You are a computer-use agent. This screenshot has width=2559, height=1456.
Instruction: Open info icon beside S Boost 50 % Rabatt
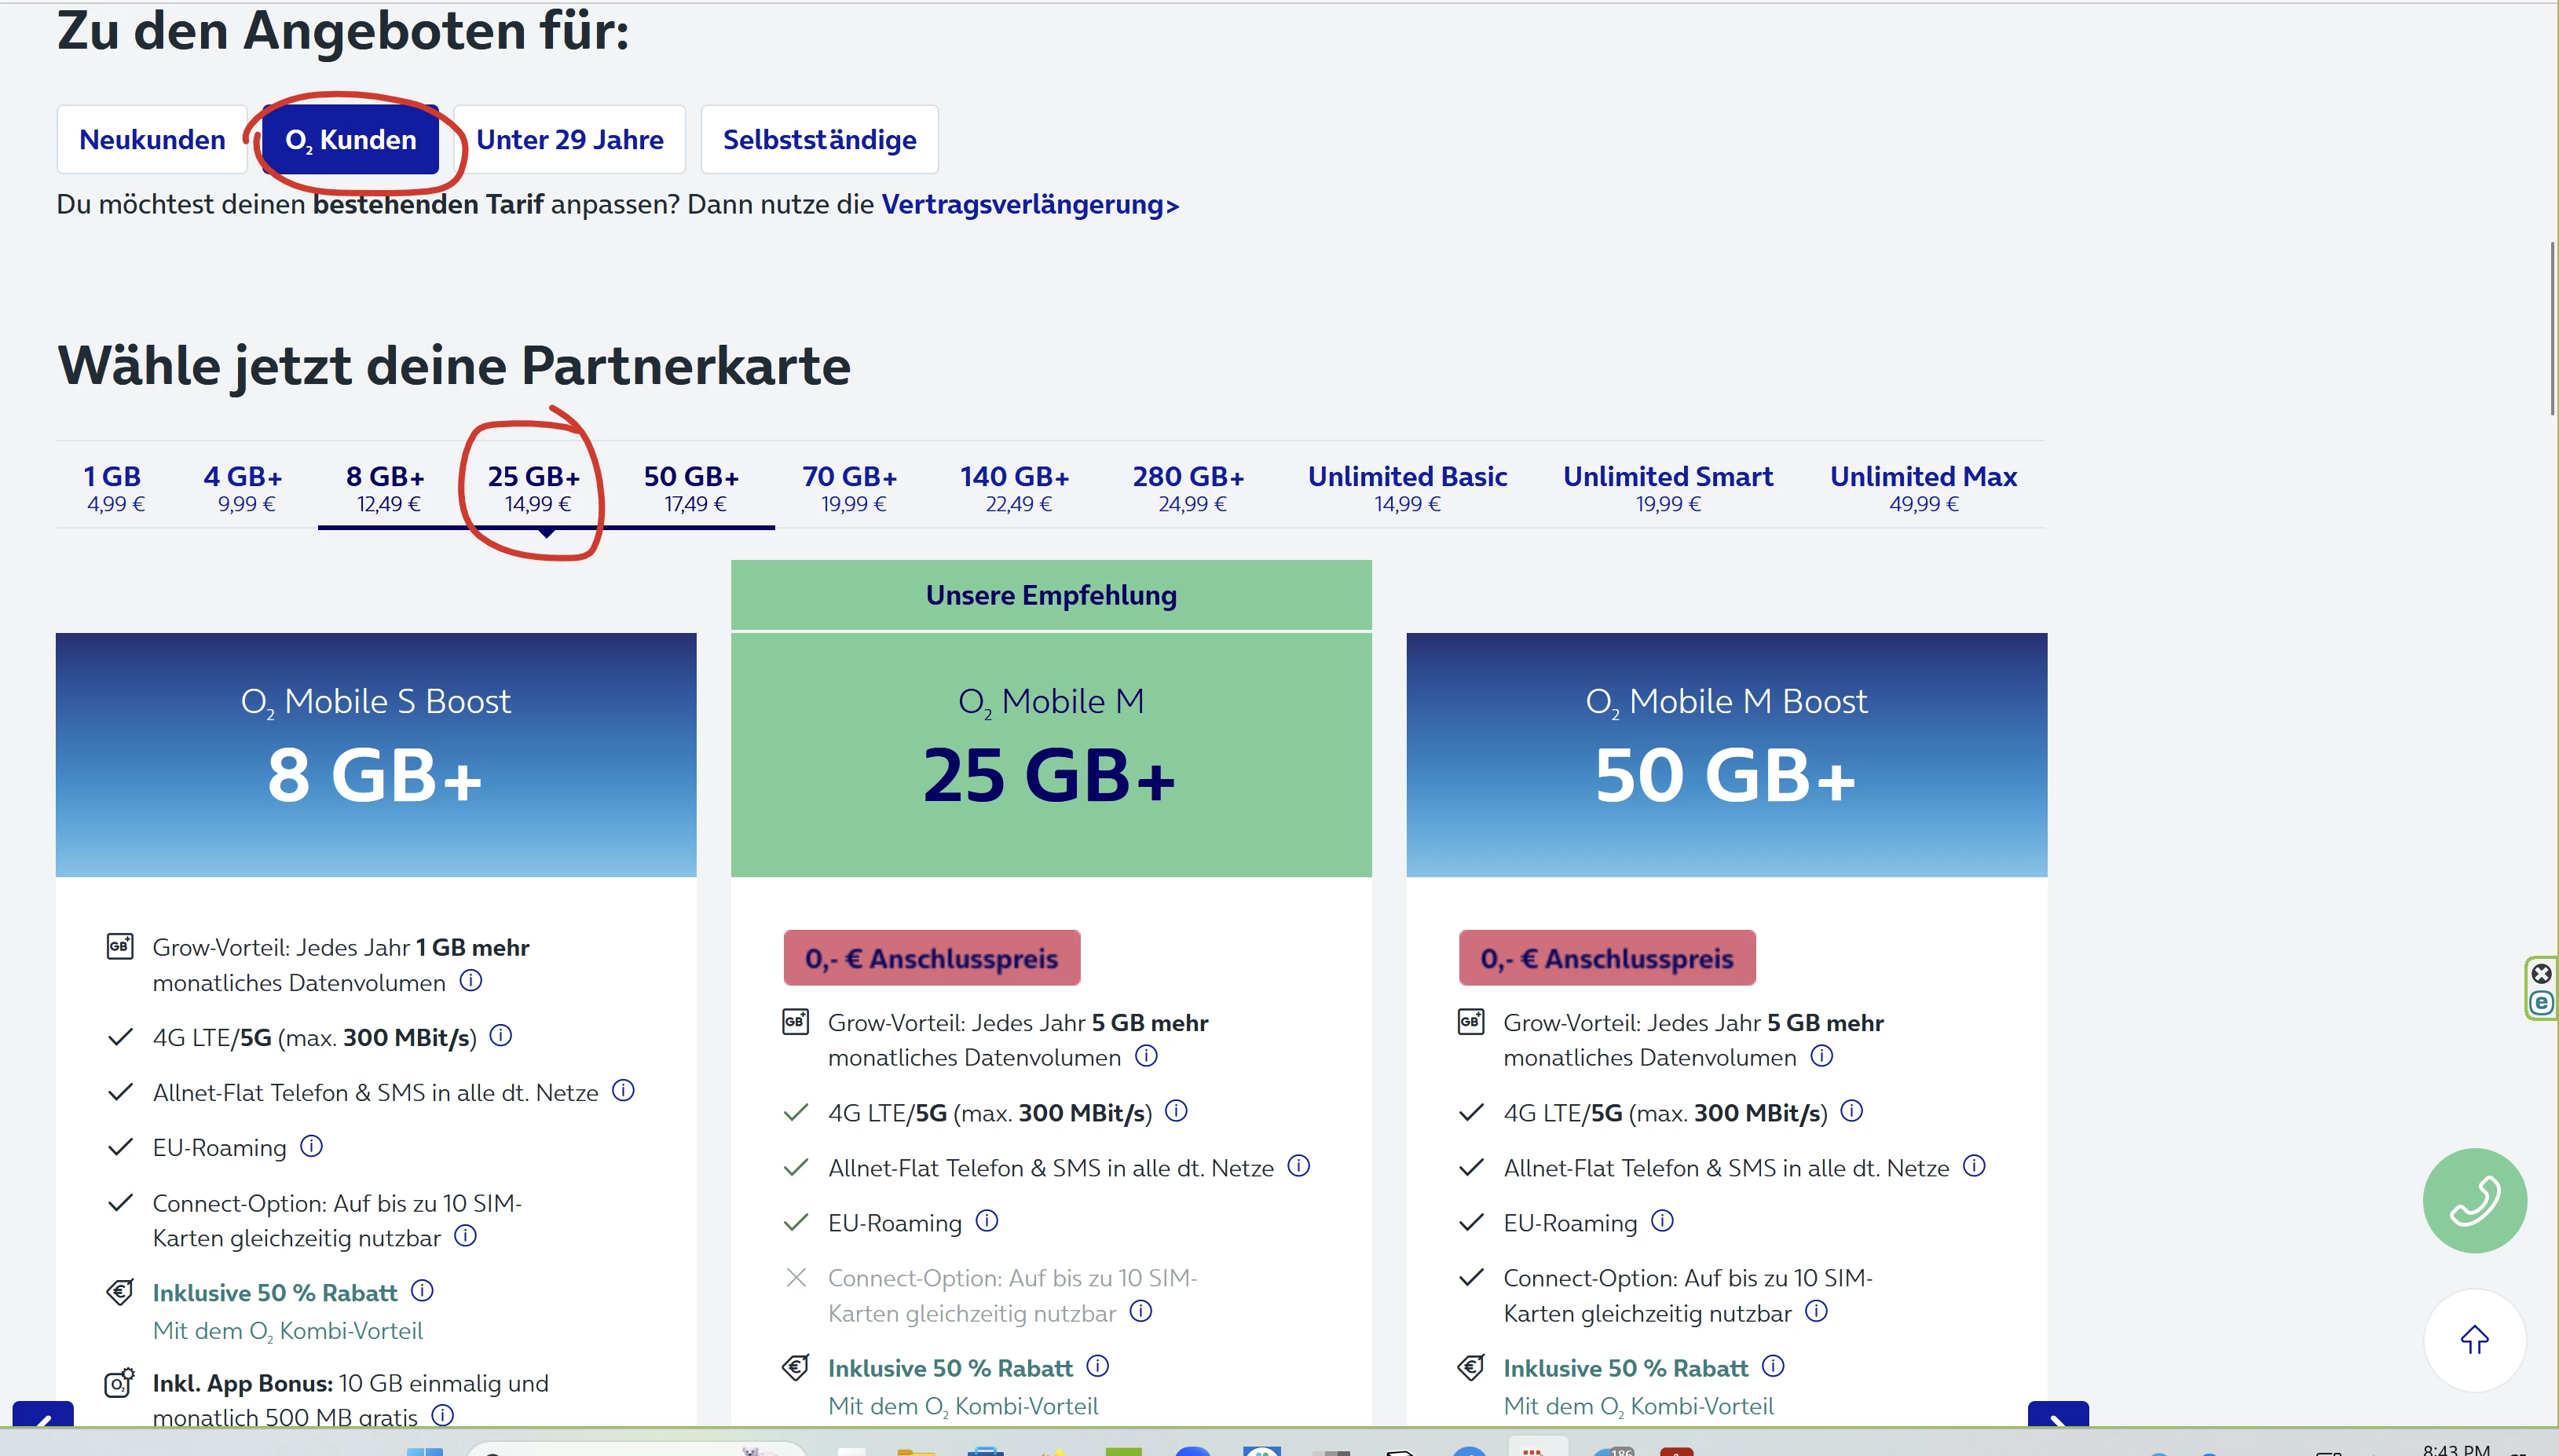(x=422, y=1291)
